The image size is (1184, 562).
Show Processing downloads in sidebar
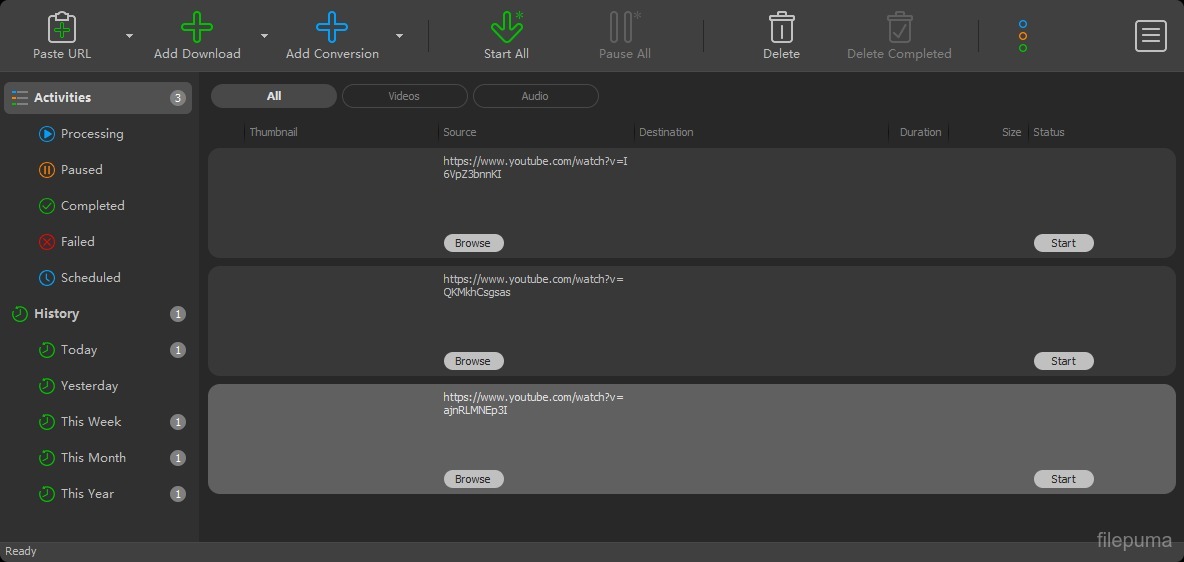coord(91,134)
